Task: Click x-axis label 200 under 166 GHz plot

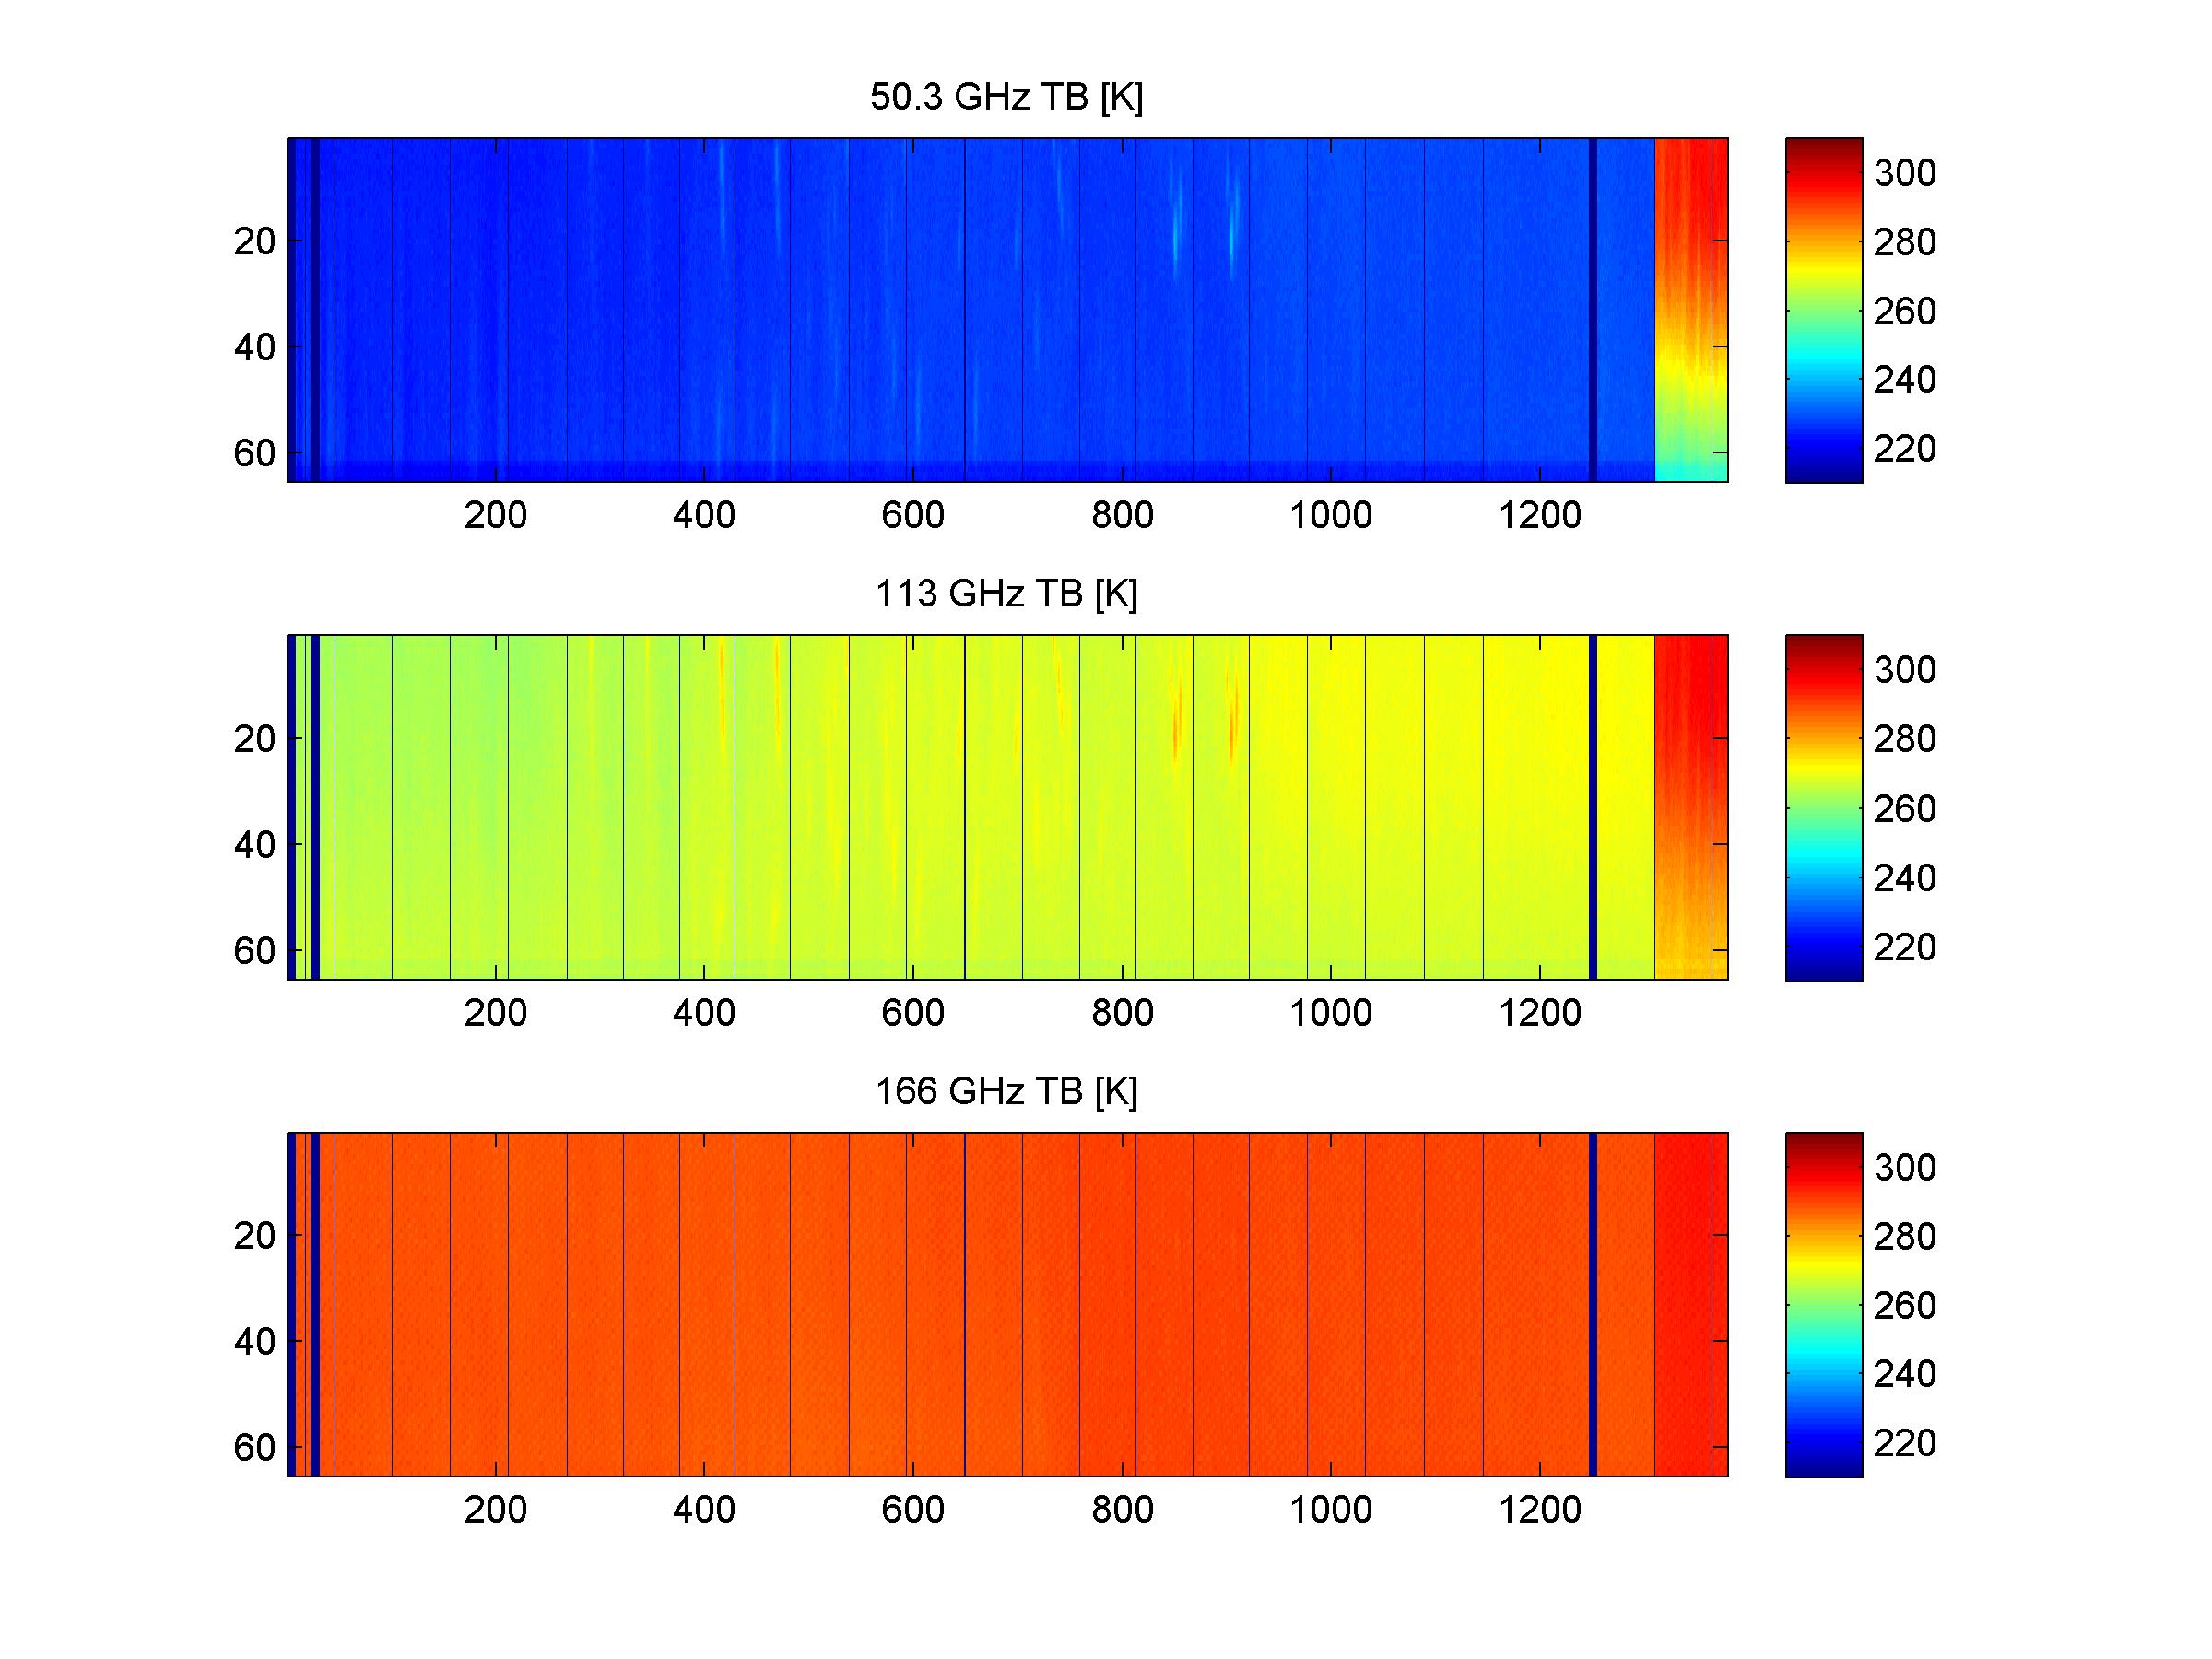Action: pyautogui.click(x=495, y=1510)
